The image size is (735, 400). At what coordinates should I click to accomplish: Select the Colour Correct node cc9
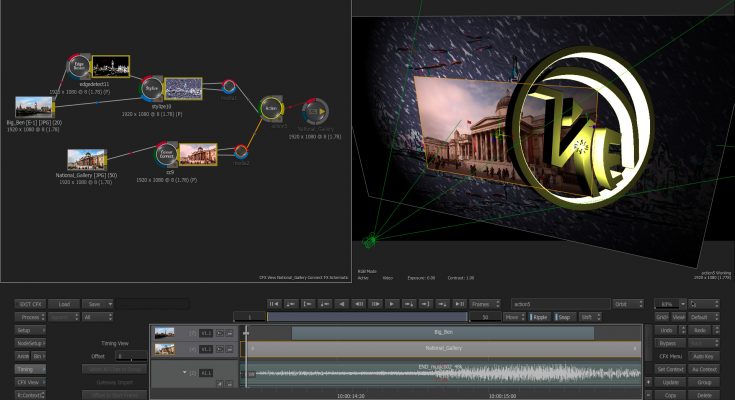click(166, 154)
